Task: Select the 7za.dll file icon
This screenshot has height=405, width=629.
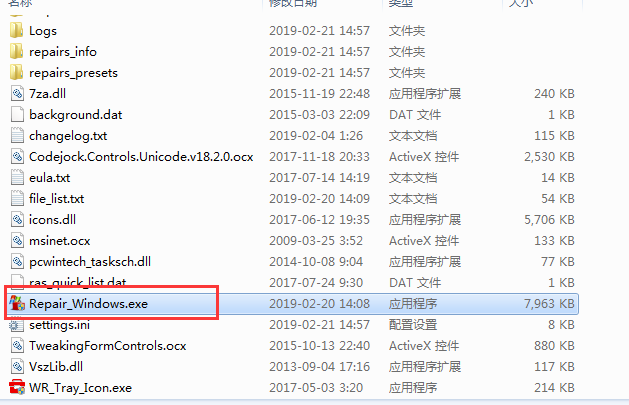Action: click(17, 94)
